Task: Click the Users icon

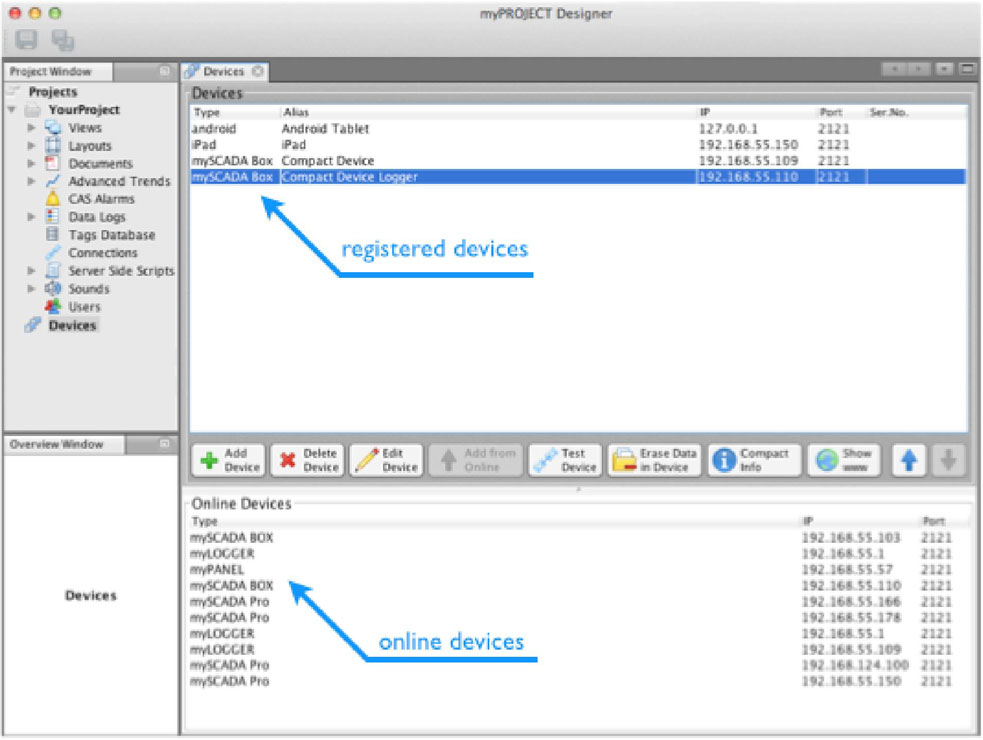Action: point(53,307)
